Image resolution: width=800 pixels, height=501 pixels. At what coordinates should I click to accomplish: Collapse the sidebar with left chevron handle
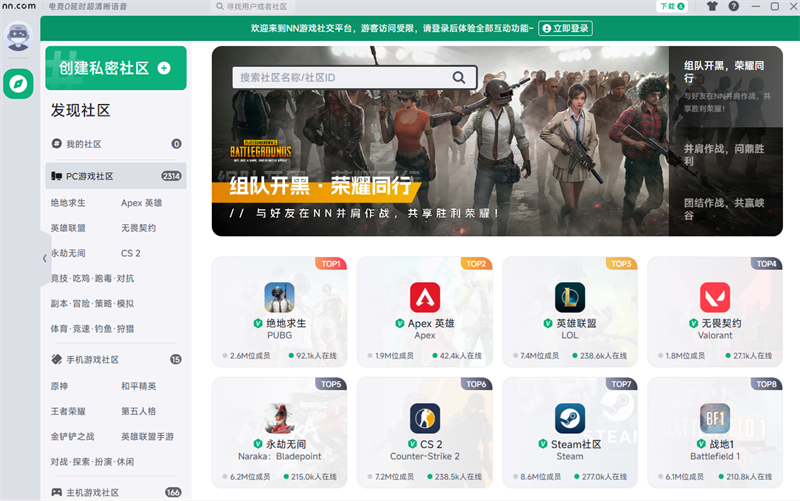pyautogui.click(x=44, y=259)
